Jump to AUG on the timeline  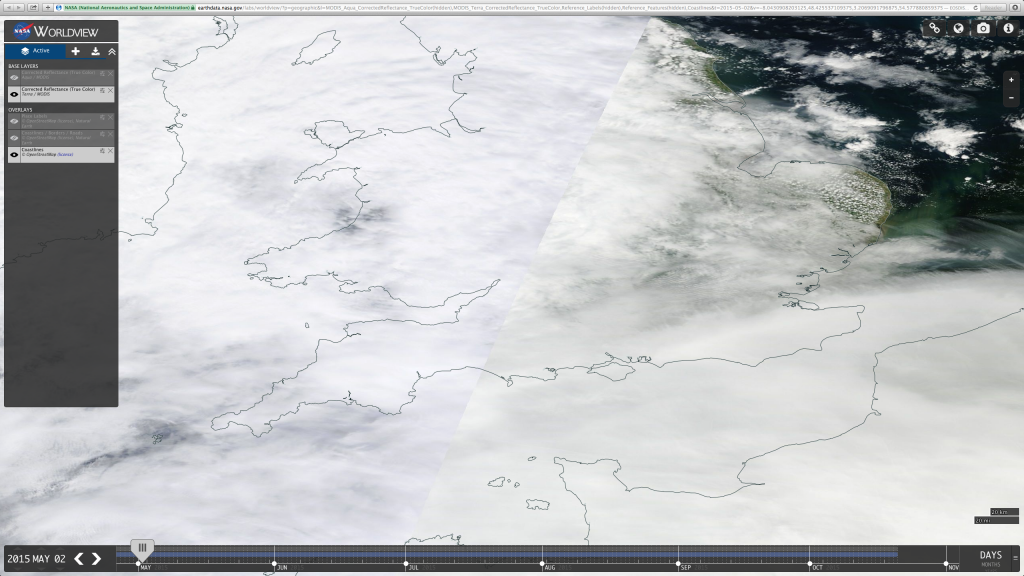550,568
